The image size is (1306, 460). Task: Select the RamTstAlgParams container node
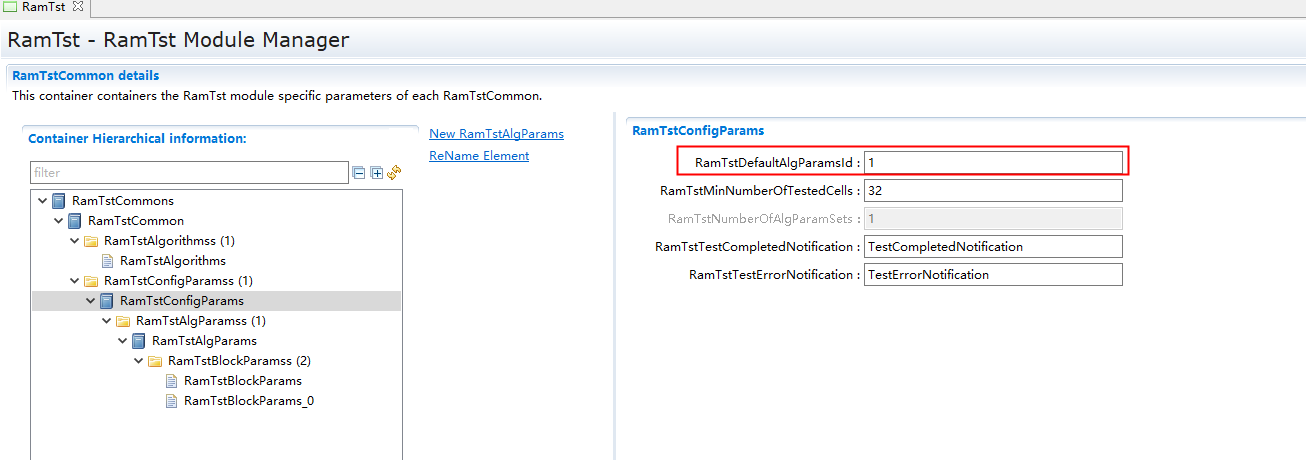204,341
